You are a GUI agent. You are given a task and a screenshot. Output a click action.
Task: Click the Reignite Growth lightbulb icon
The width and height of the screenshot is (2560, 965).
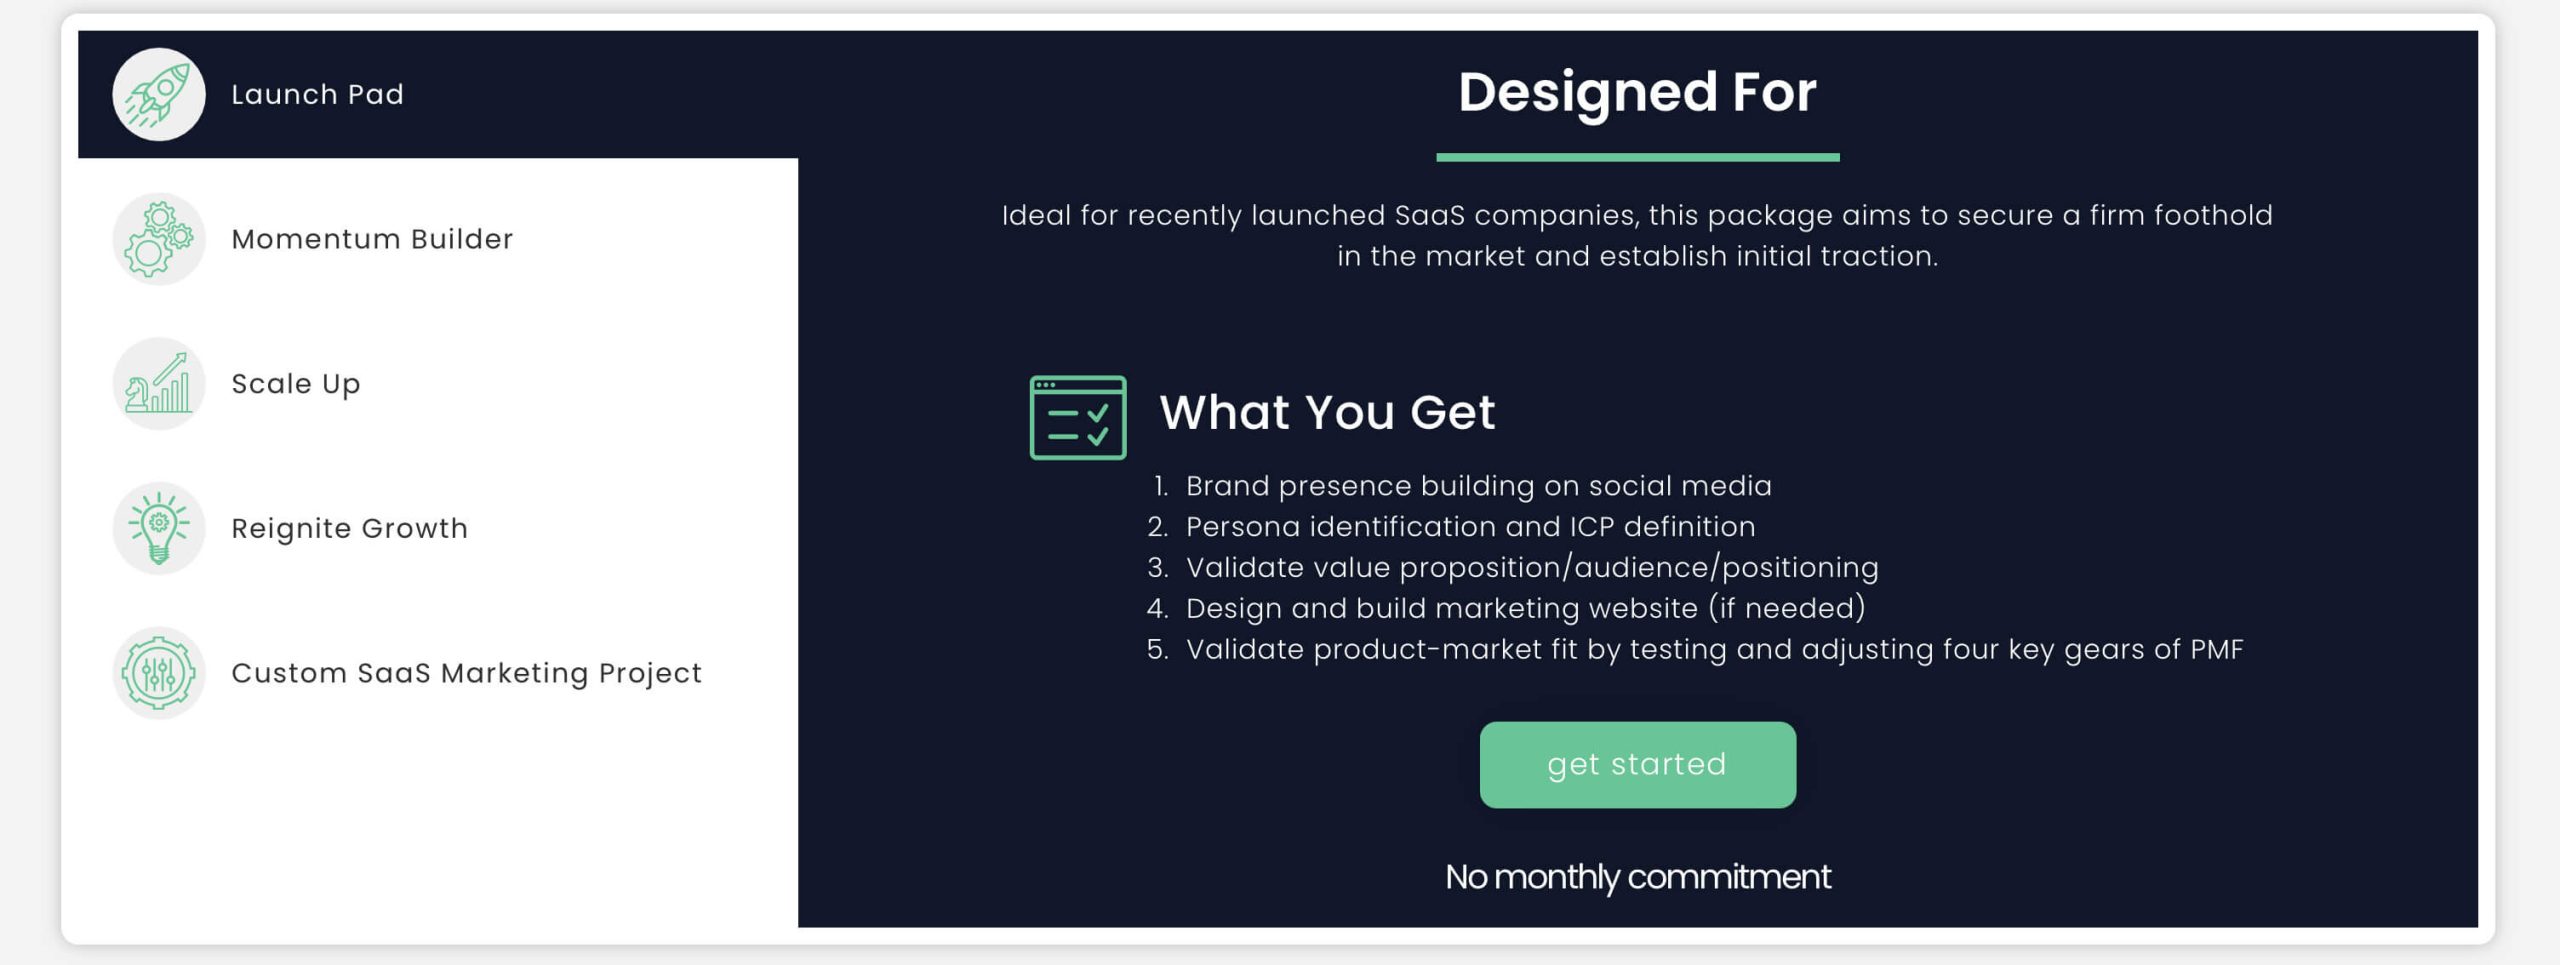(159, 528)
